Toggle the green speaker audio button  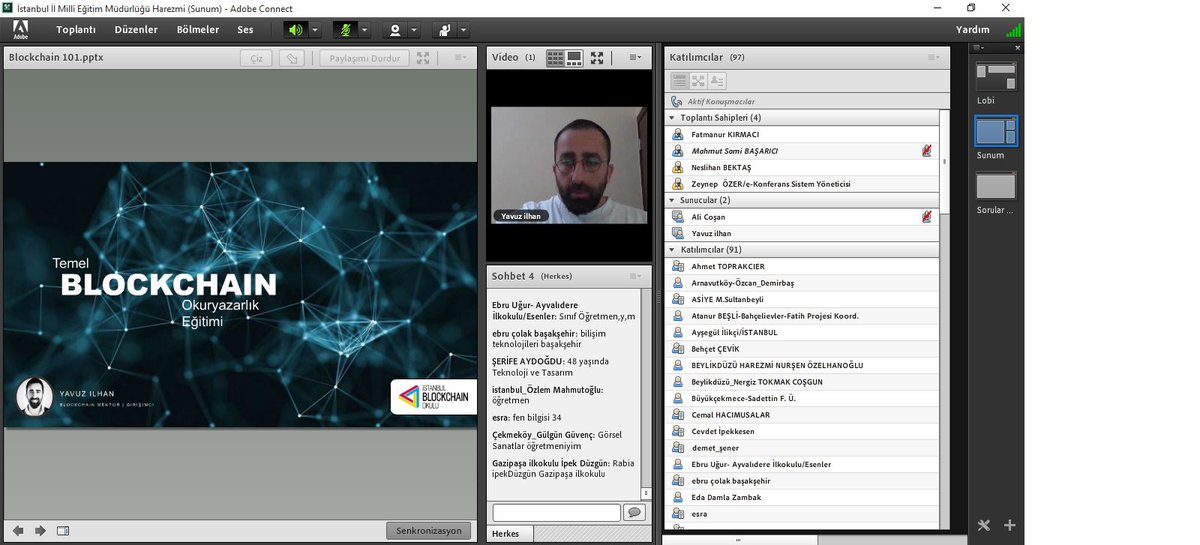coord(295,30)
